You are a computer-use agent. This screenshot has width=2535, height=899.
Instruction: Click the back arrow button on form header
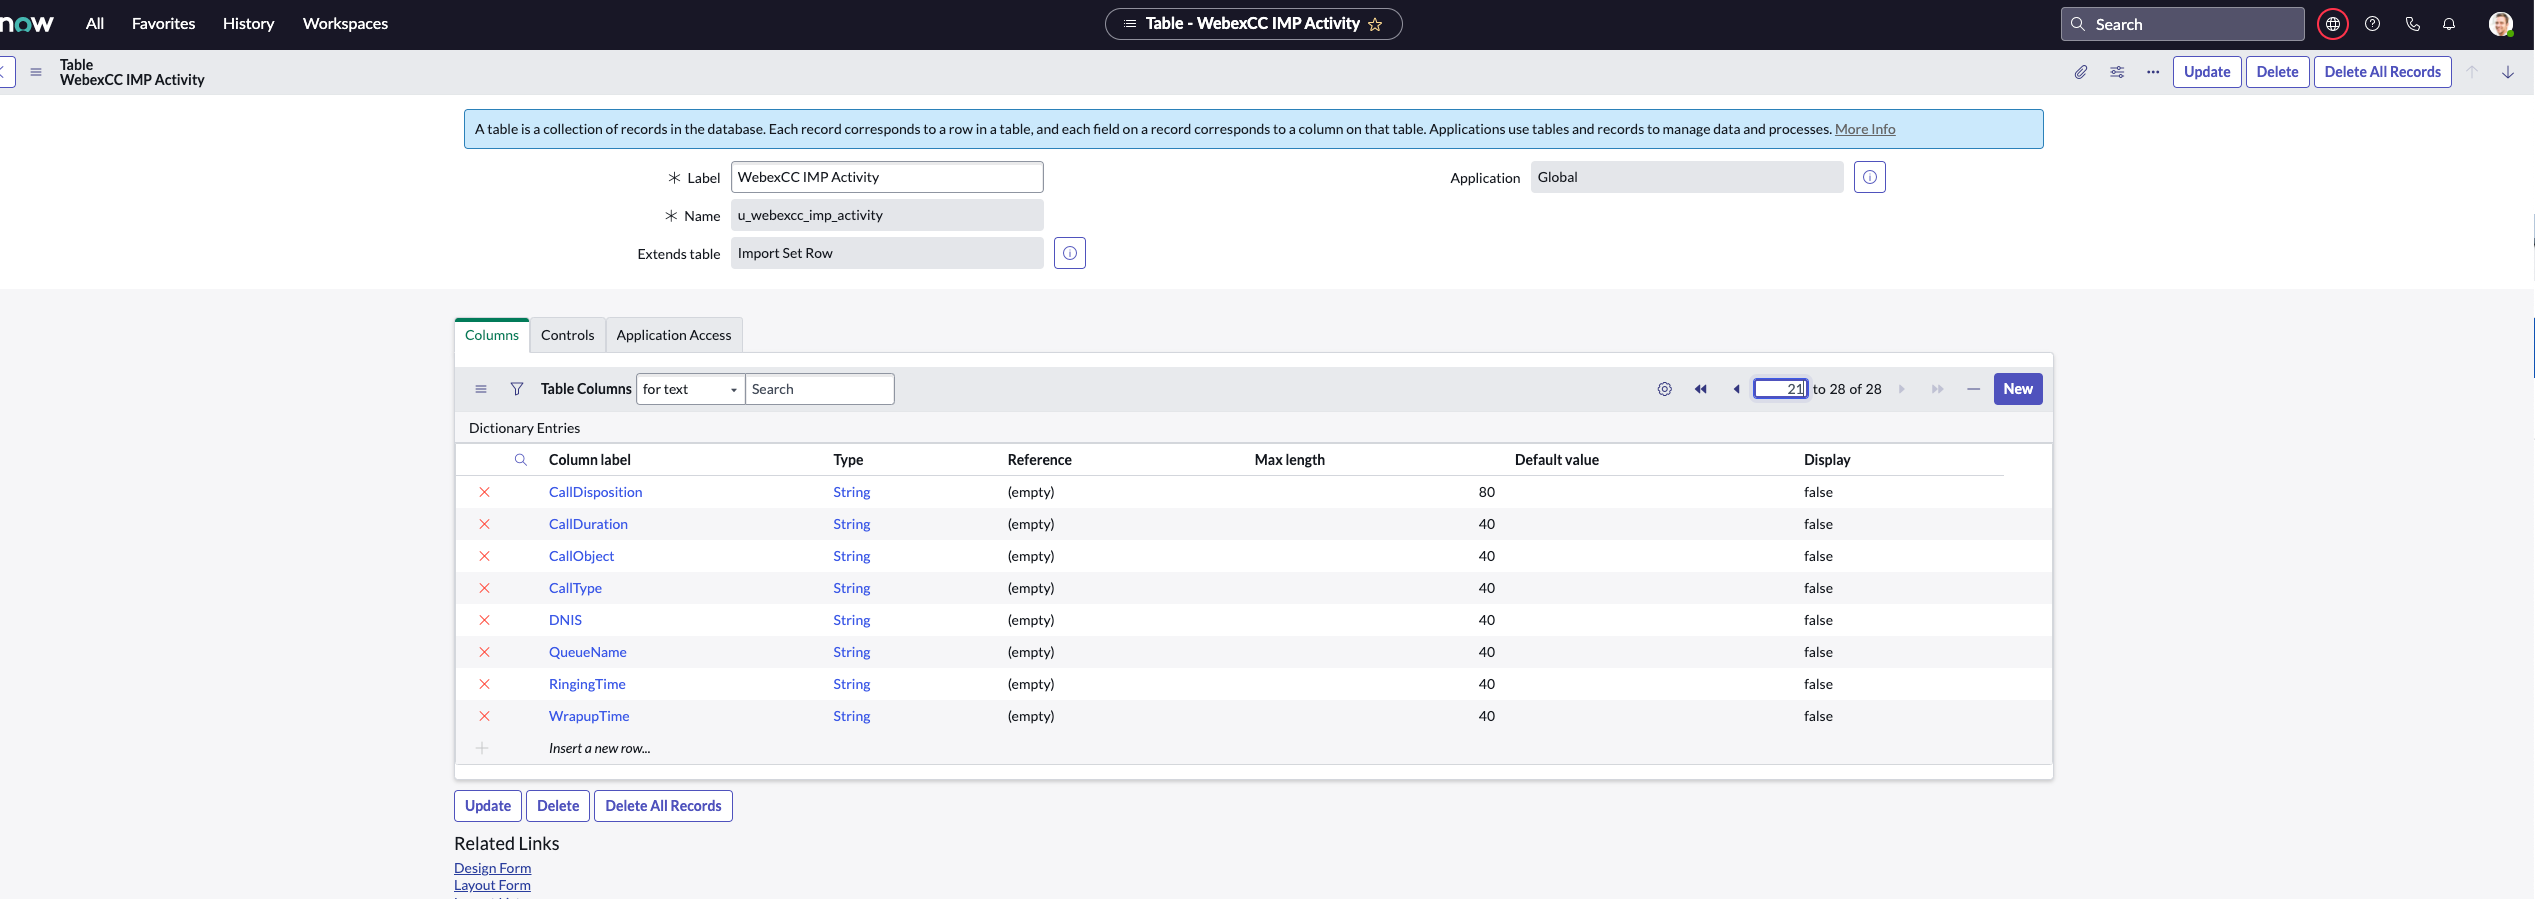pyautogui.click(x=5, y=72)
